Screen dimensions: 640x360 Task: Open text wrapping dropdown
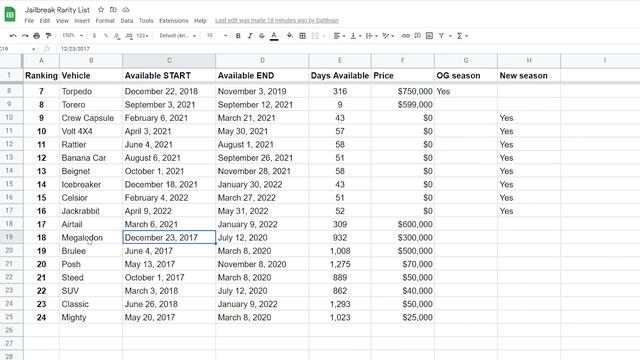[371, 36]
